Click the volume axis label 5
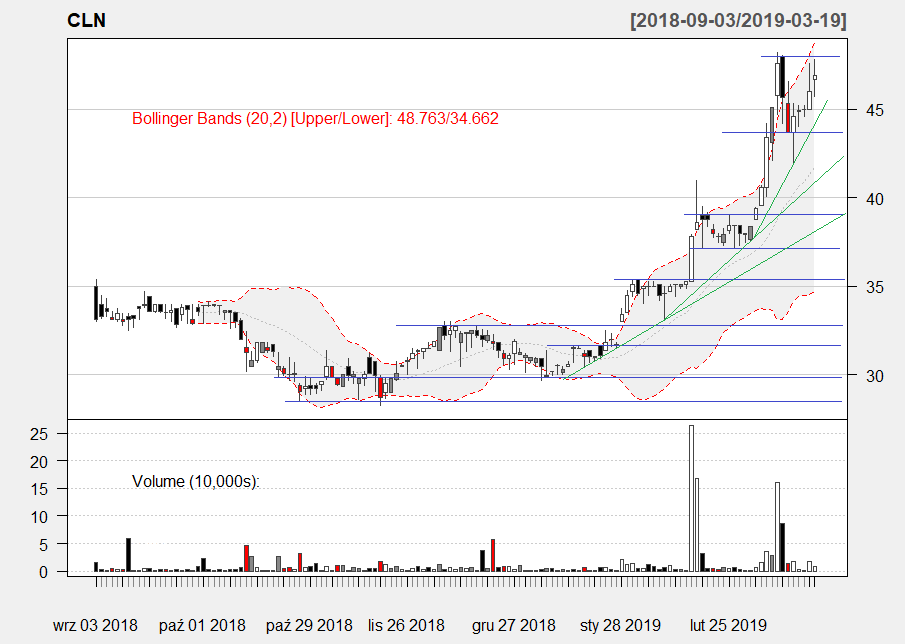The image size is (905, 644). (x=44, y=545)
